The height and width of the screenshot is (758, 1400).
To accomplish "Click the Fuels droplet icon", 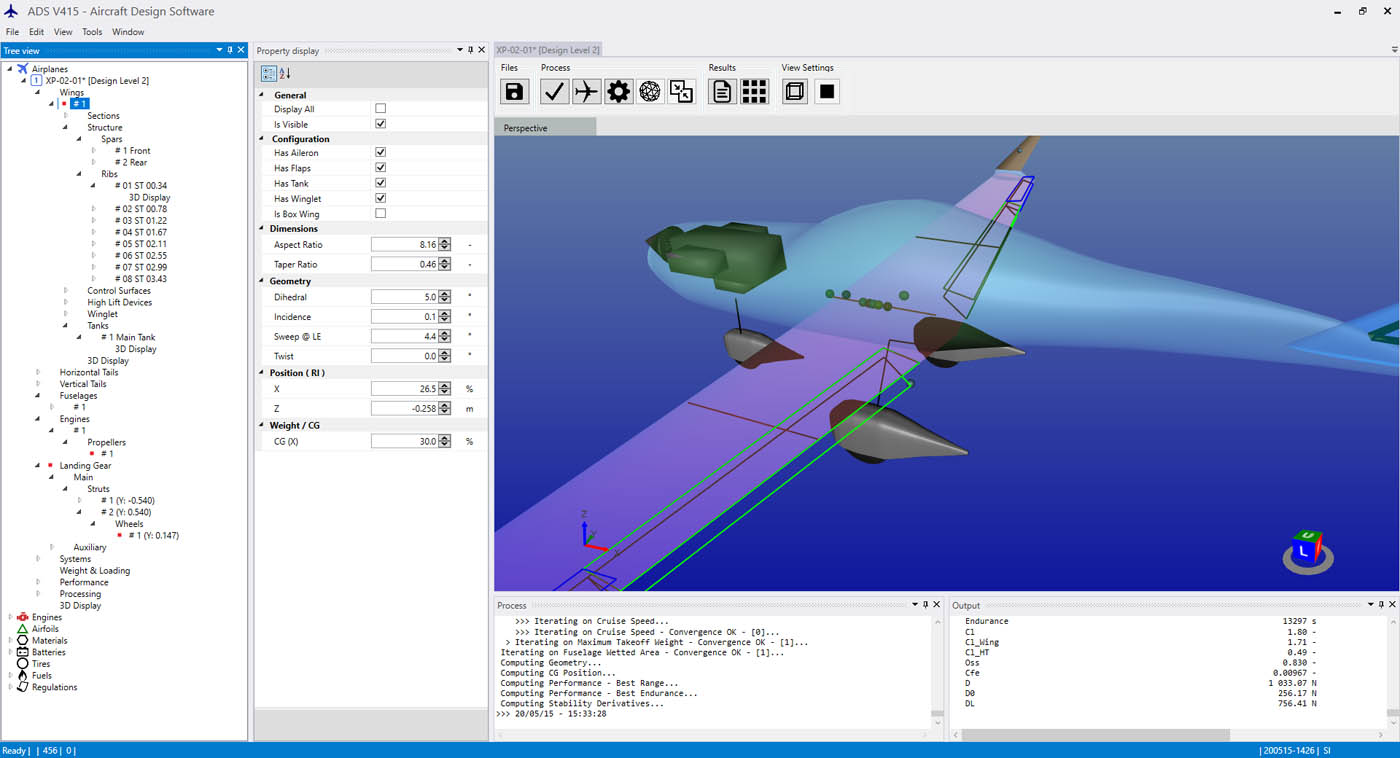I will point(23,675).
